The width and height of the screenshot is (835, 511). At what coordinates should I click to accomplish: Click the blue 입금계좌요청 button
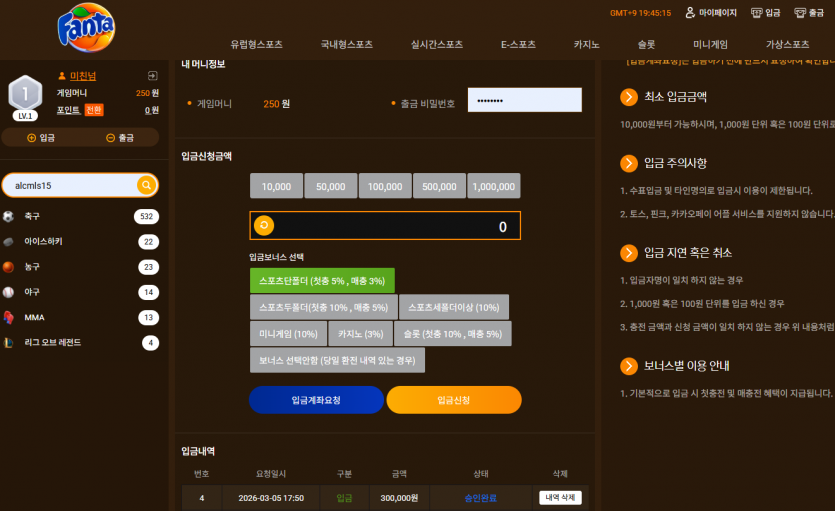pyautogui.click(x=316, y=400)
